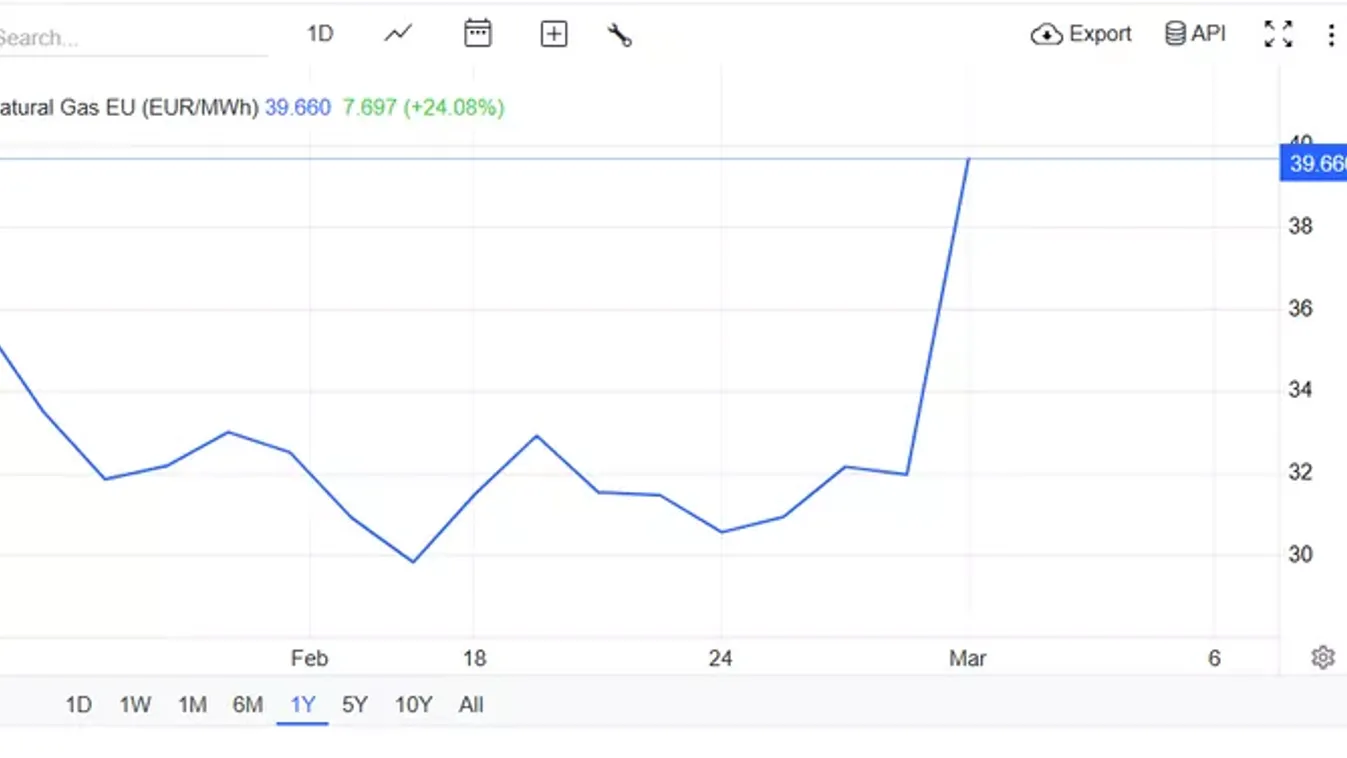Open the wrench chart tools
The width and height of the screenshot is (1347, 758).
tap(620, 35)
